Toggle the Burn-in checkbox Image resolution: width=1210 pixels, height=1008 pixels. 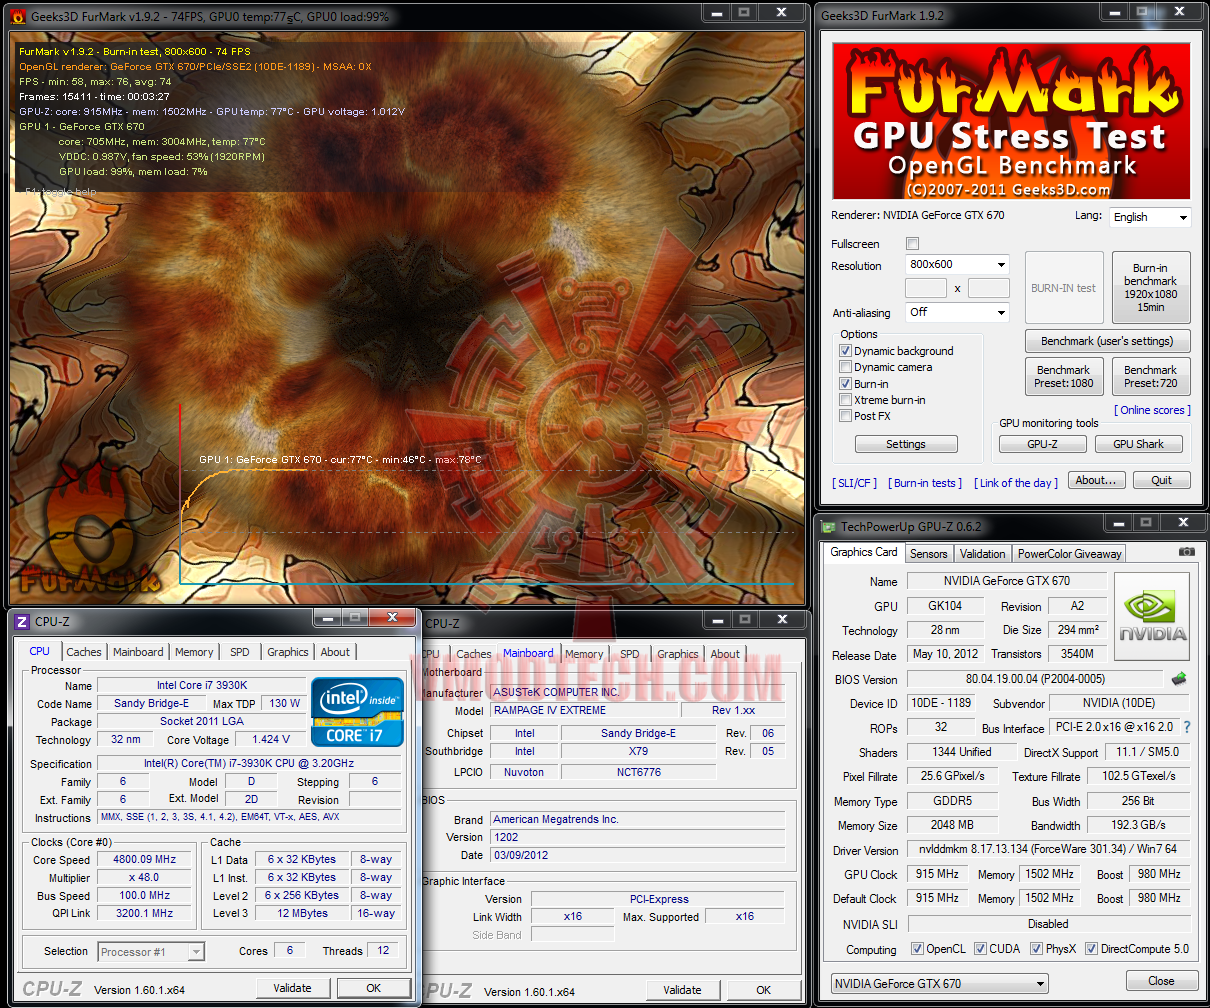click(845, 383)
